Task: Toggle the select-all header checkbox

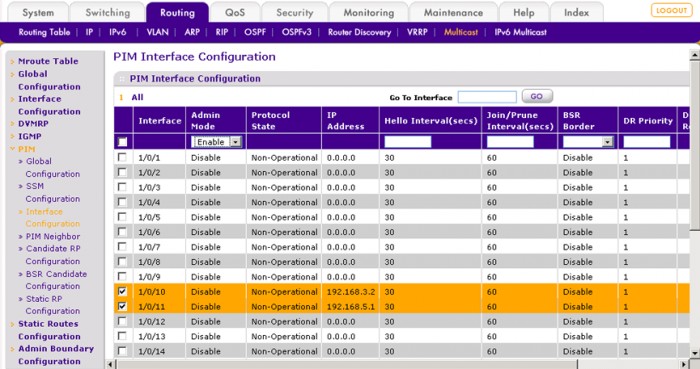Action: pyautogui.click(x=122, y=142)
